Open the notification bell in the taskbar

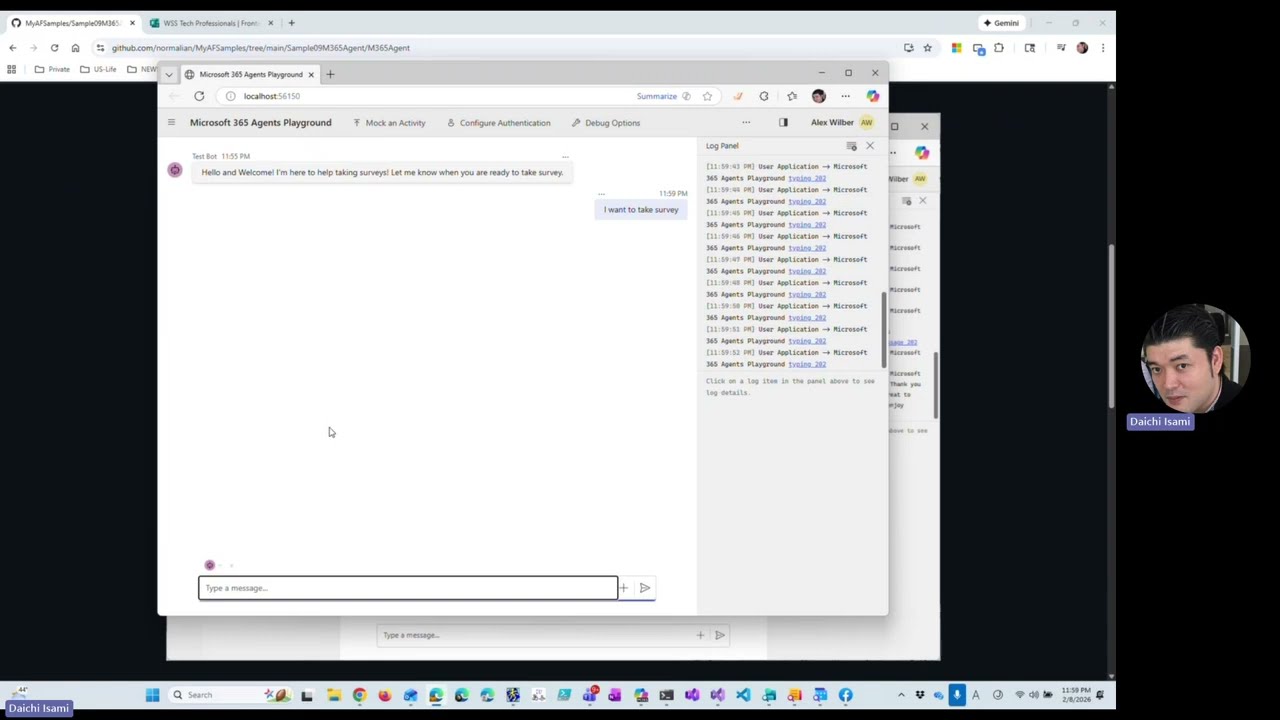click(1100, 695)
